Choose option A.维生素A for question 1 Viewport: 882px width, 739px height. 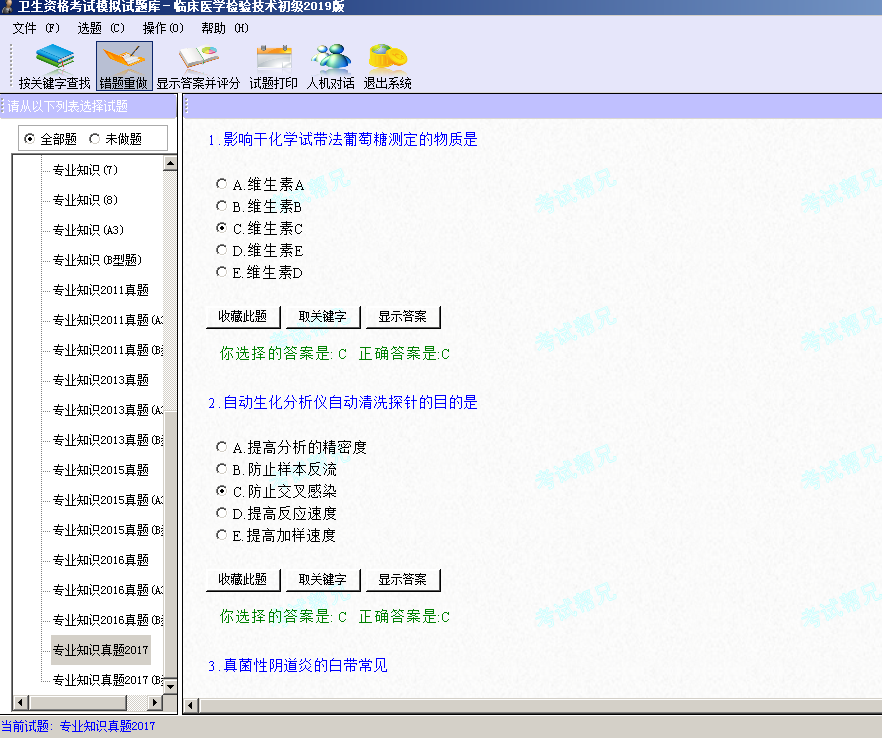pos(222,184)
